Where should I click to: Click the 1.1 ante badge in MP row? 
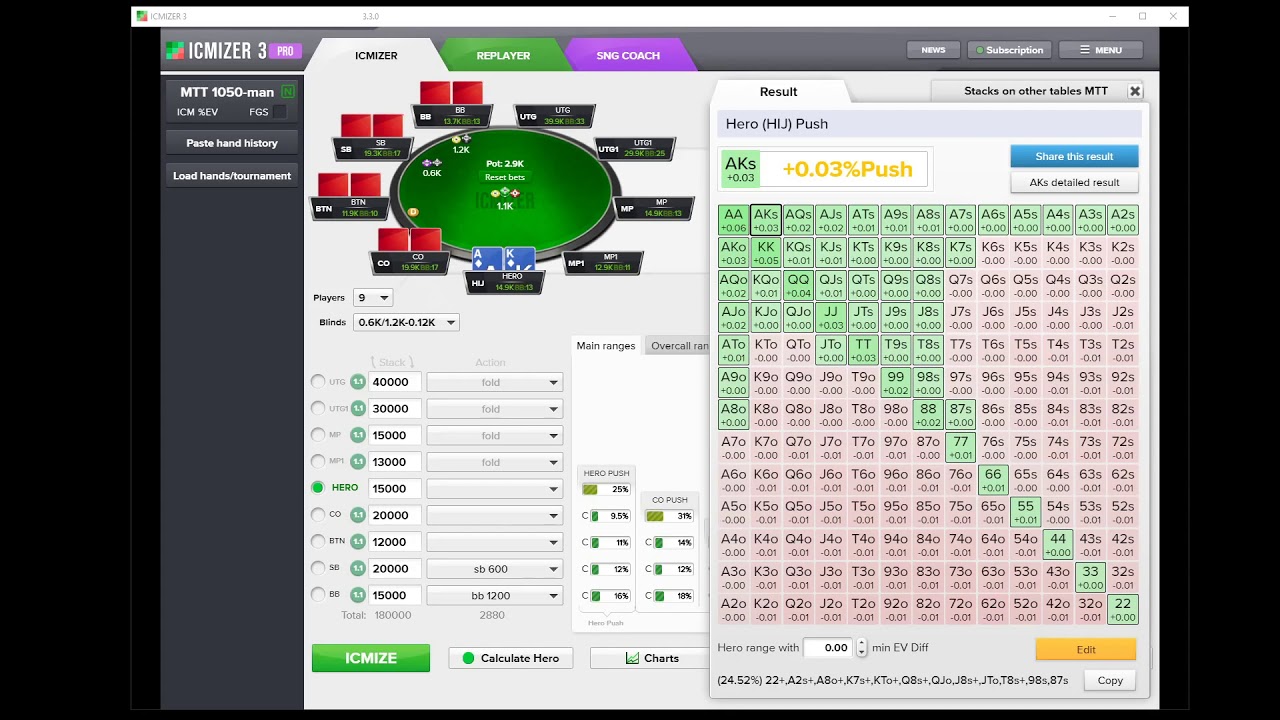(x=358, y=435)
